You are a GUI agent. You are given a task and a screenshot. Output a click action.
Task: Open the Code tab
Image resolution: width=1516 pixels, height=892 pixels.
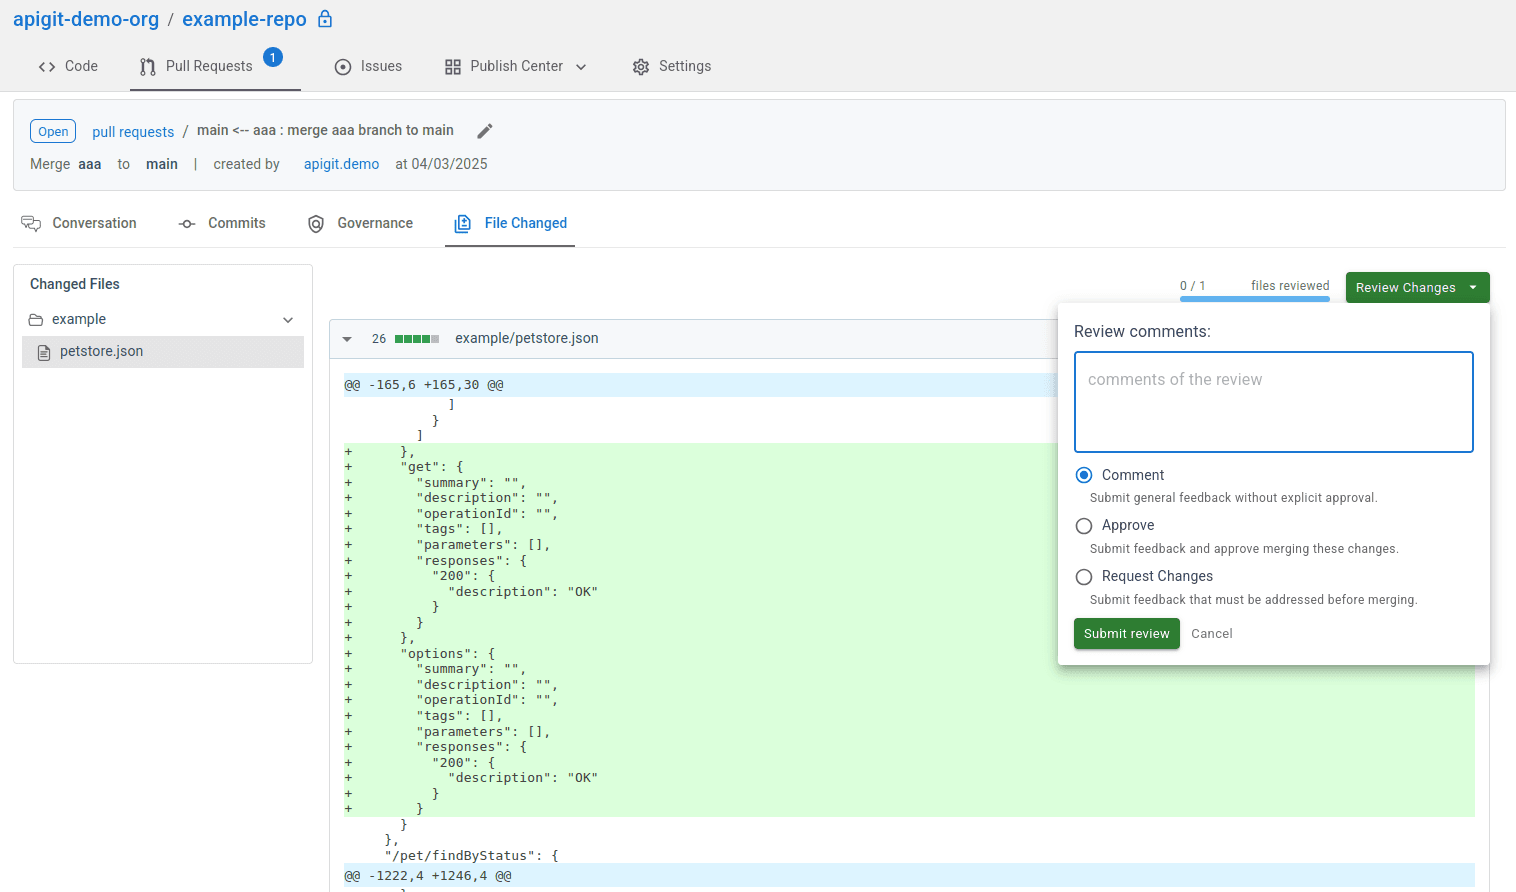(68, 66)
